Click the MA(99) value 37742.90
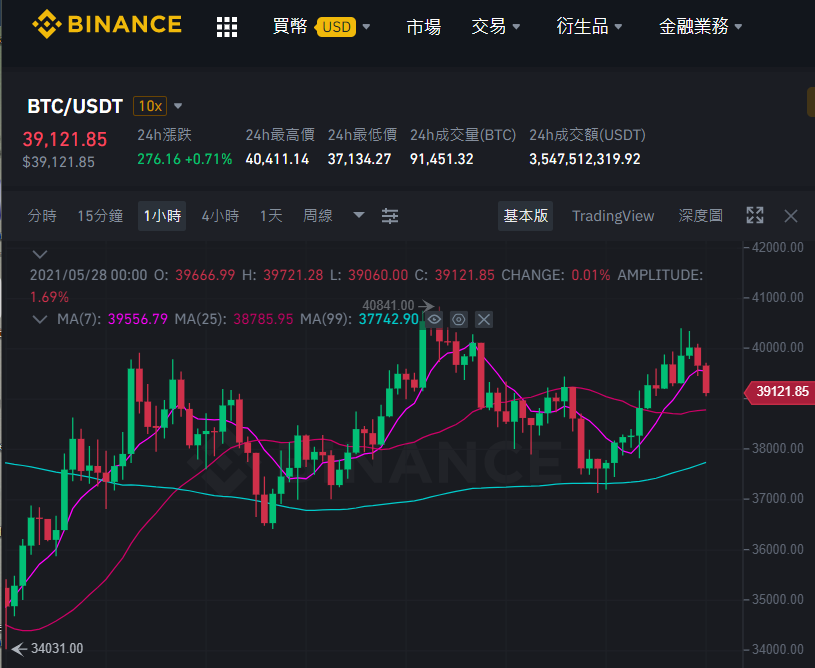Screen dimensions: 815x668 tap(389, 319)
